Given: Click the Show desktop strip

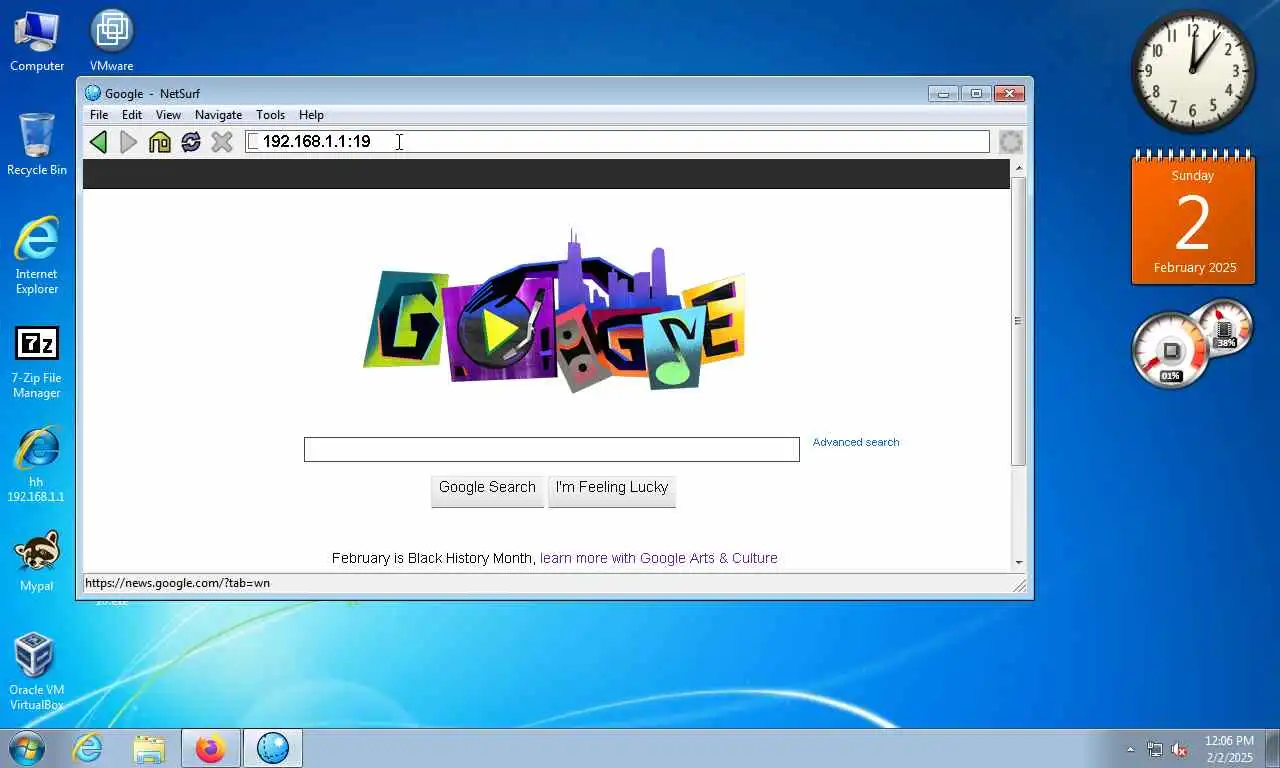Looking at the screenshot, I should point(1273,748).
